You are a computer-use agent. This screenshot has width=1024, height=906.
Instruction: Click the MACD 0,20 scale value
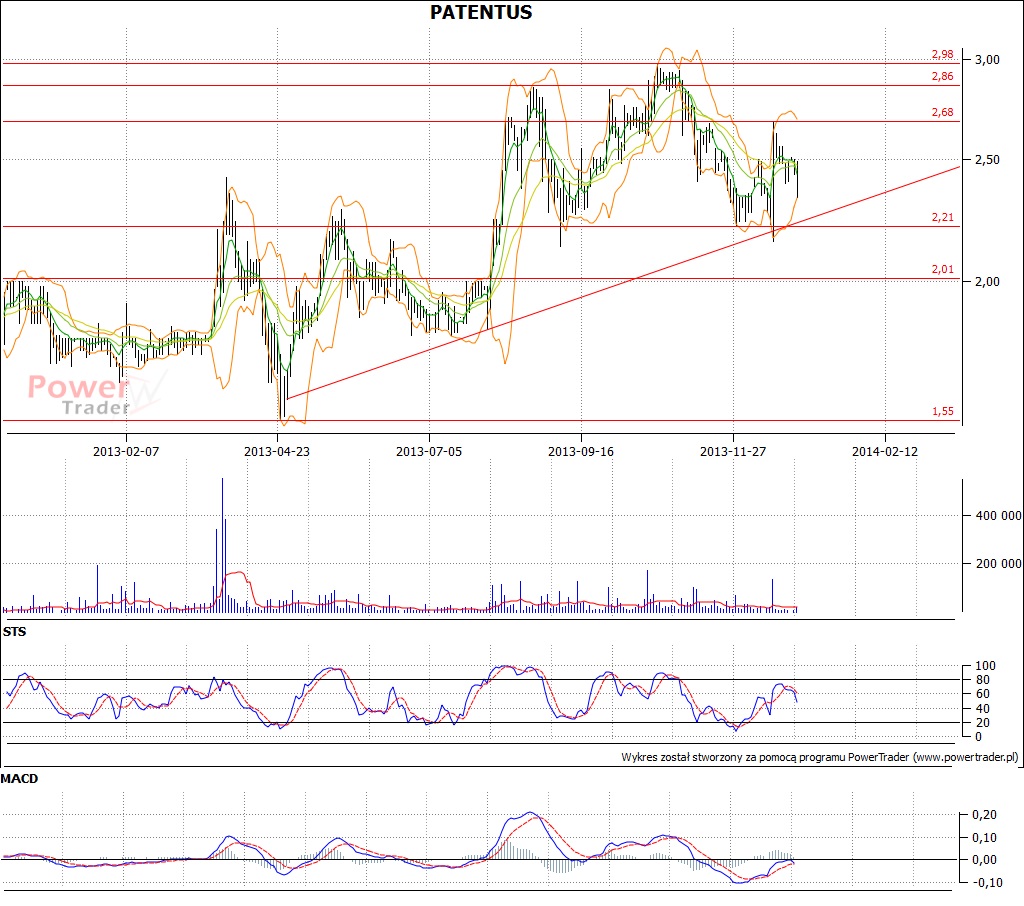(x=985, y=815)
